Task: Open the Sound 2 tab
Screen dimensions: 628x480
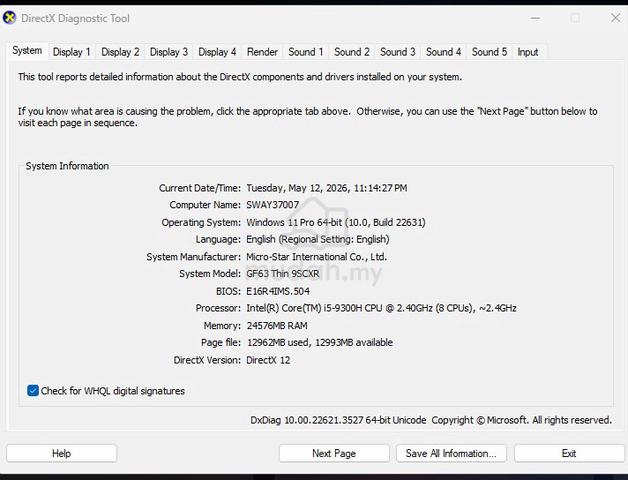Action: point(352,52)
